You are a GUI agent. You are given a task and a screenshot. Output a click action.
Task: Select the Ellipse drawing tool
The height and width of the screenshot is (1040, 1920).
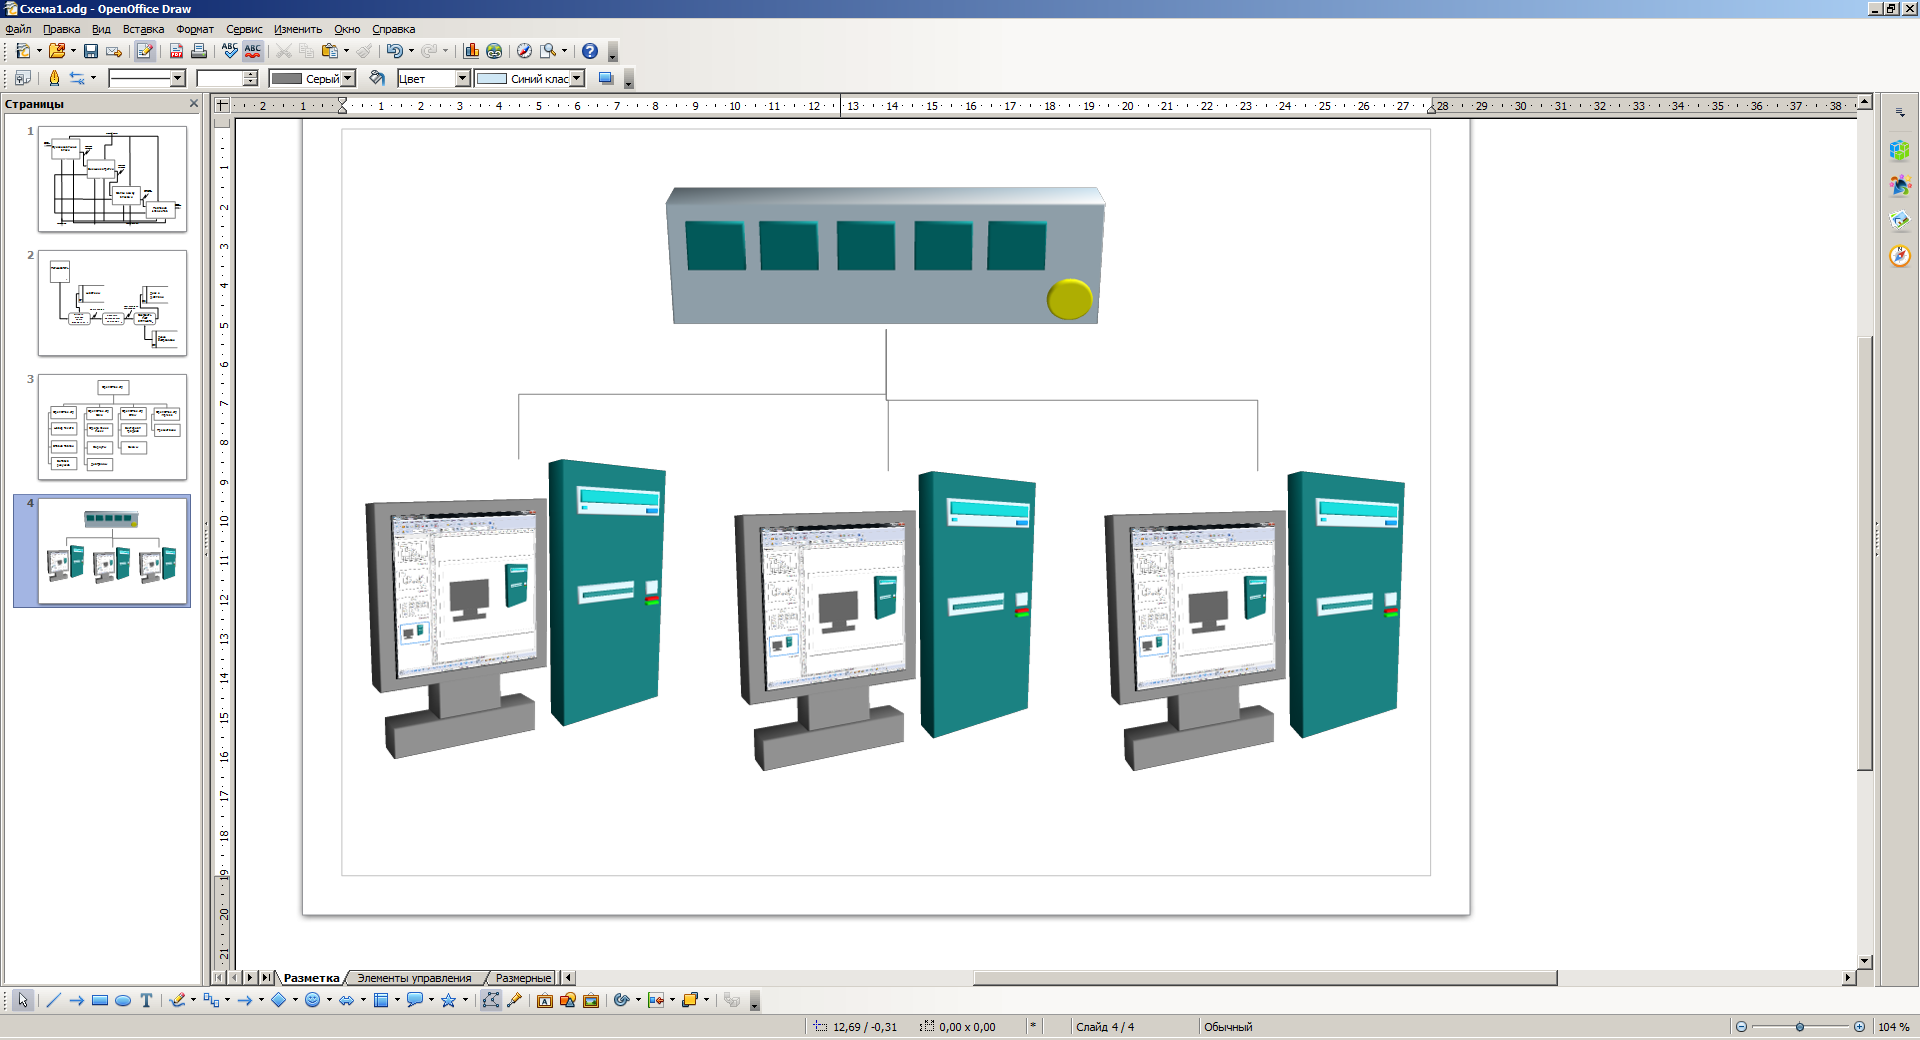click(123, 1000)
